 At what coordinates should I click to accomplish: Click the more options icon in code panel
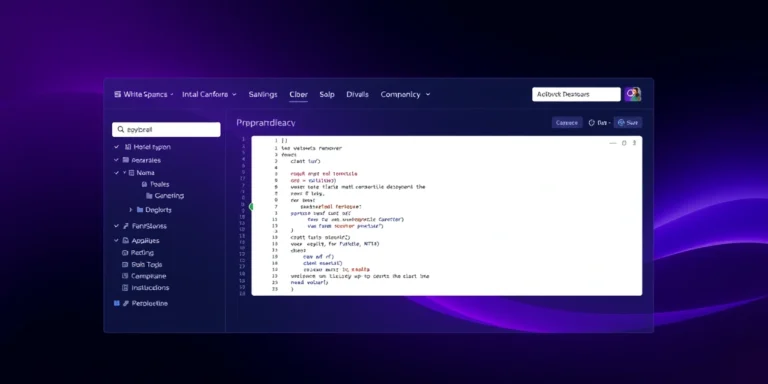(x=634, y=143)
